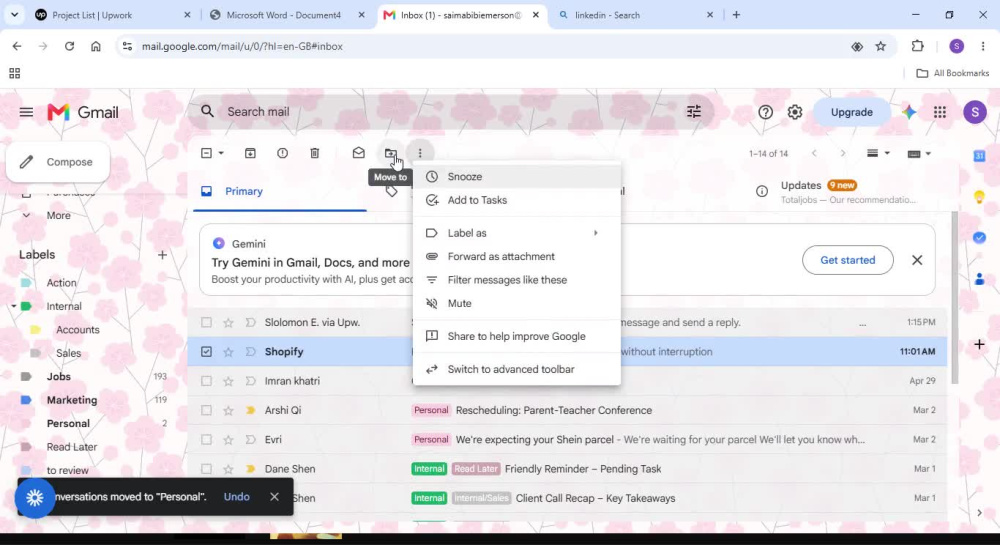Undo the move to Personal
The image size is (1000, 545).
(237, 497)
